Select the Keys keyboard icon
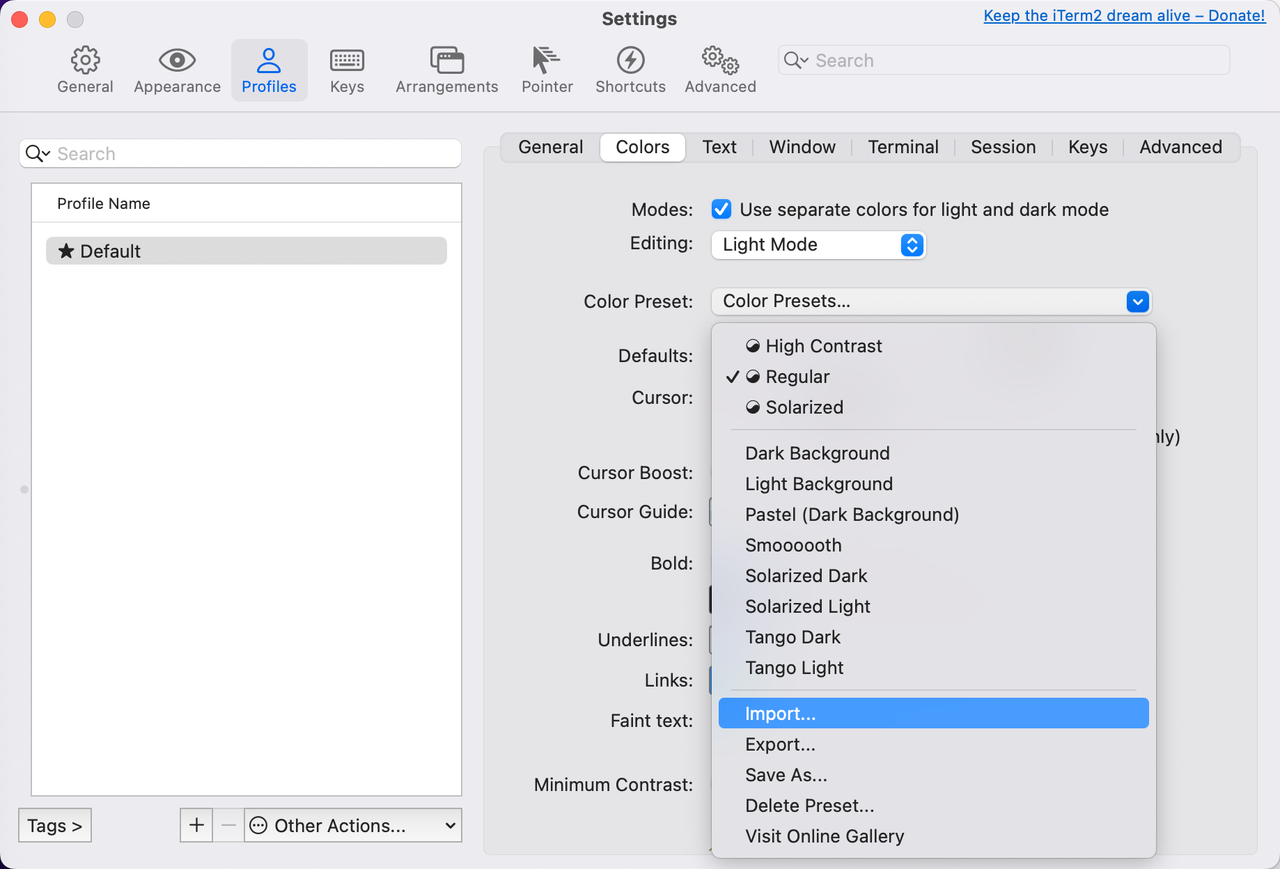 pyautogui.click(x=347, y=61)
